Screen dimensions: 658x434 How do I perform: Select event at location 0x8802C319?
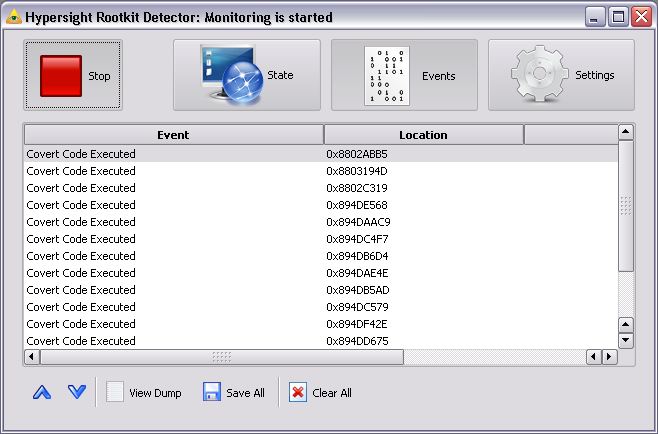(x=321, y=188)
